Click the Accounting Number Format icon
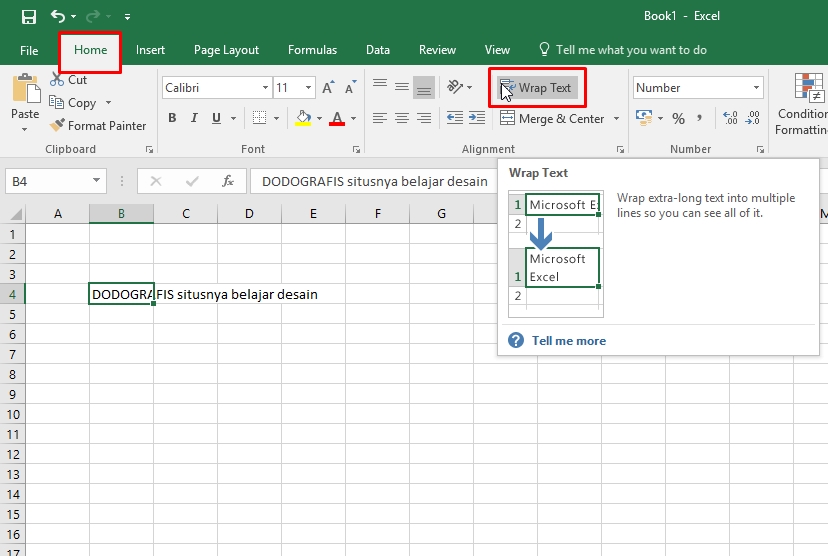Image resolution: width=828 pixels, height=556 pixels. point(644,118)
